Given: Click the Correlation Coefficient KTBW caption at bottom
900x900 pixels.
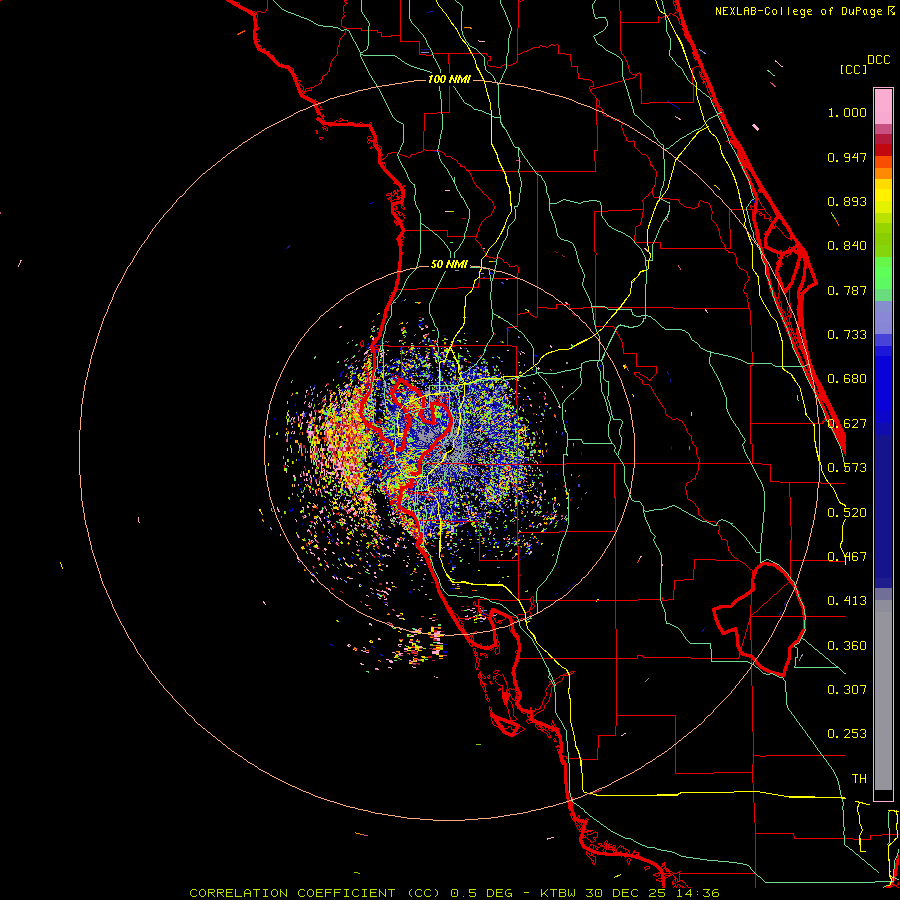Looking at the screenshot, I should tap(454, 893).
